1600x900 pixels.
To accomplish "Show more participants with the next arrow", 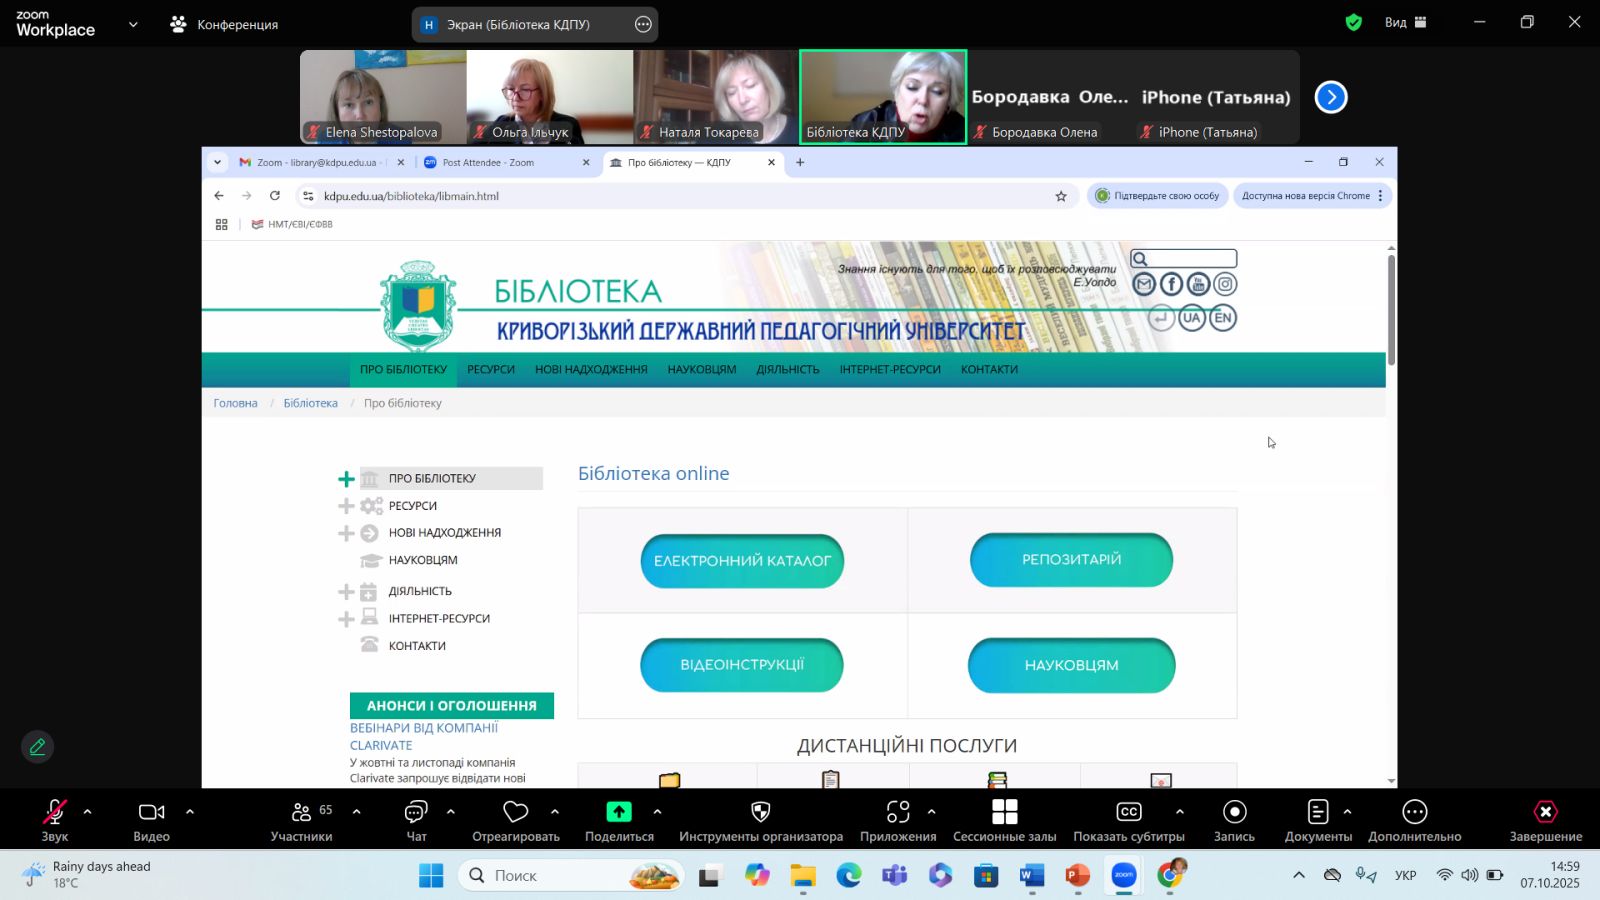I will pyautogui.click(x=1331, y=97).
